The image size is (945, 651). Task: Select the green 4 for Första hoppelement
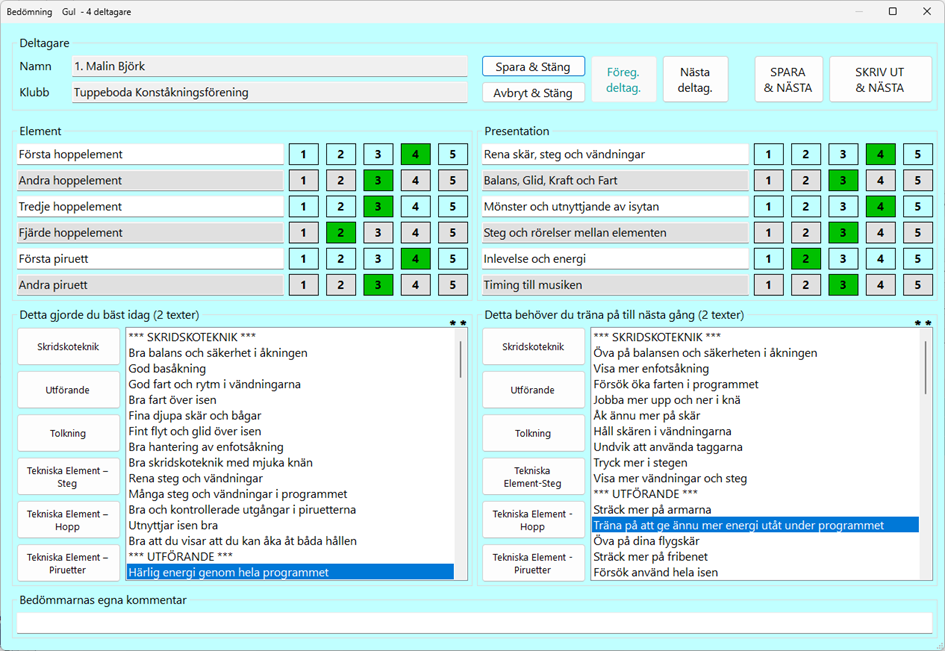[415, 154]
